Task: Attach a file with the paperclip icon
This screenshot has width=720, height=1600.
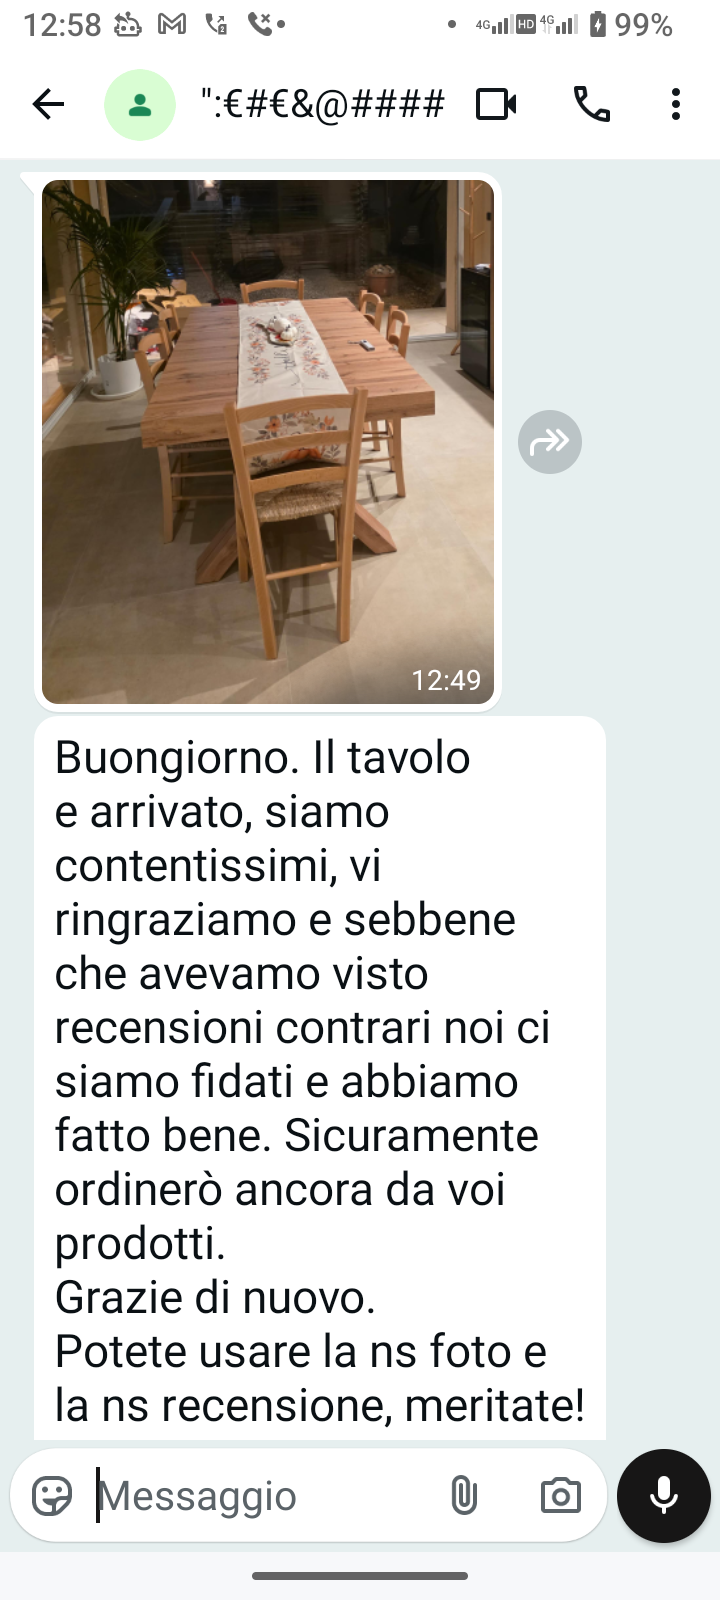Action: [464, 1496]
